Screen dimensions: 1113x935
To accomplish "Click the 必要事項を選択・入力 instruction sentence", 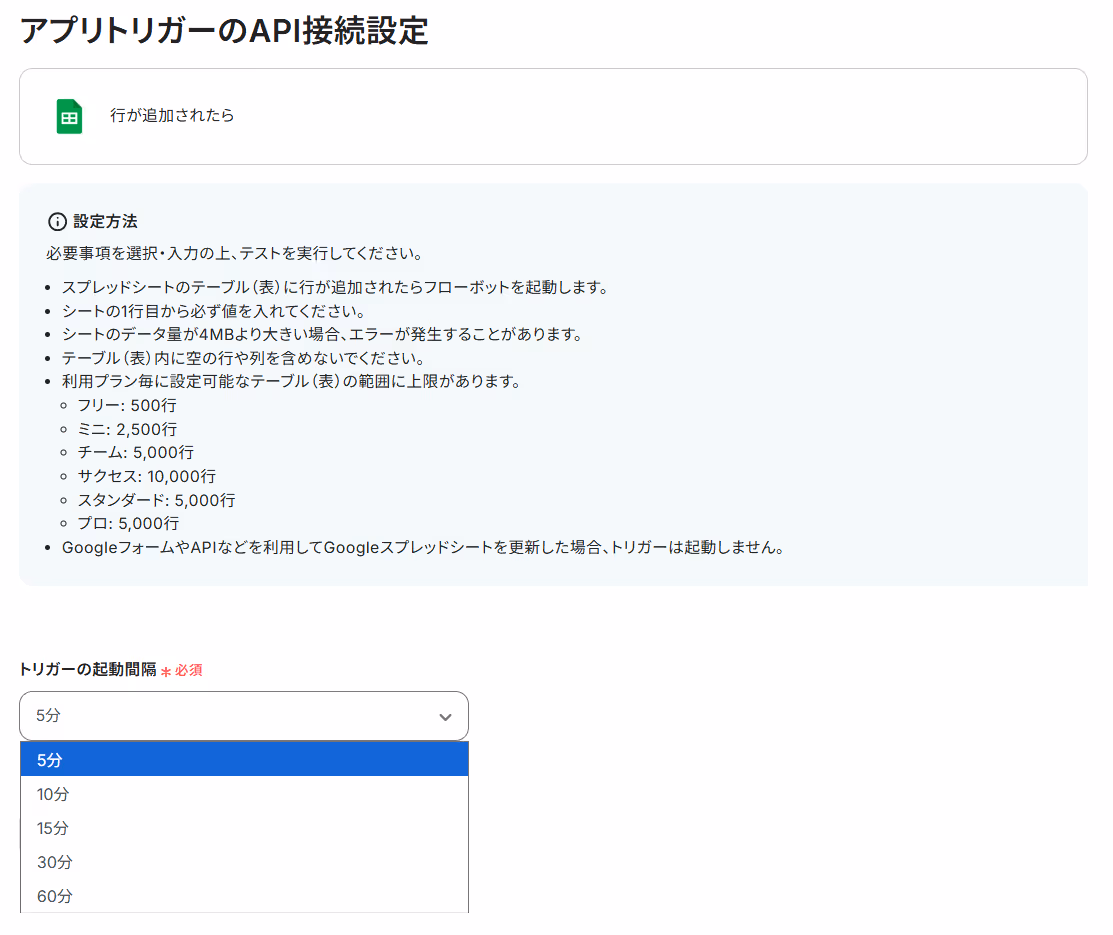I will tap(235, 253).
